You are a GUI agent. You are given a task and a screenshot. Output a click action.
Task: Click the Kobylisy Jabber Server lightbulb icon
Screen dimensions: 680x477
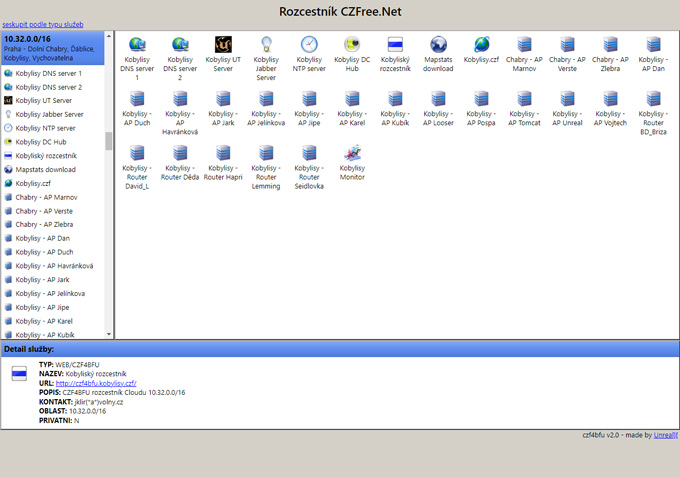[266, 44]
